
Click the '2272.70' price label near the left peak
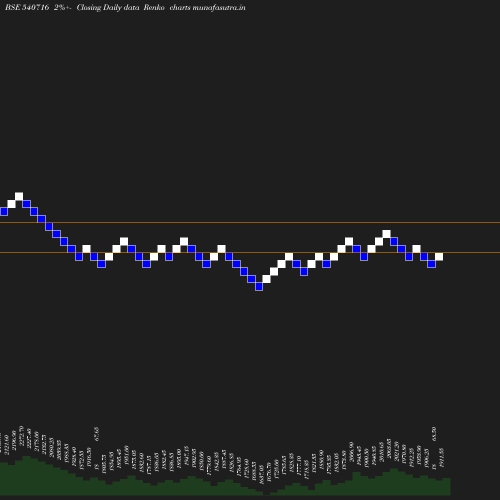pyautogui.click(x=22, y=436)
